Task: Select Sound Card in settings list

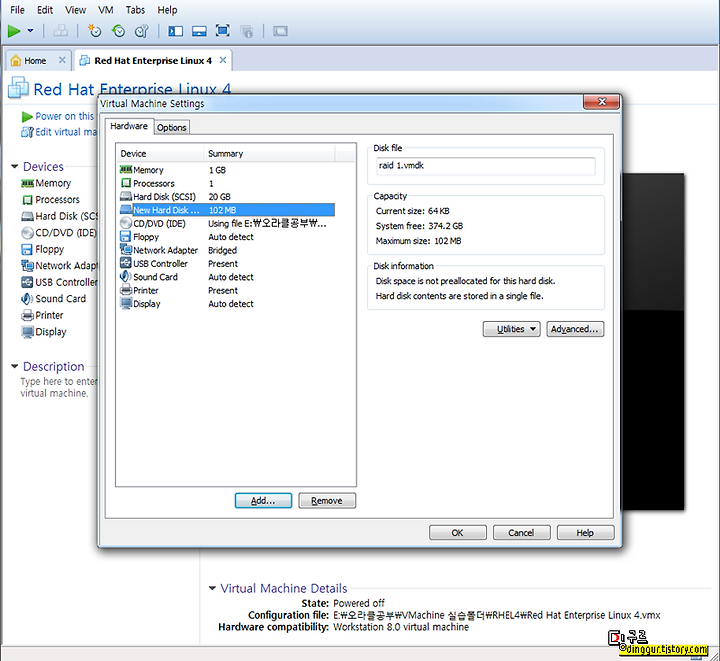Action: 227,277
